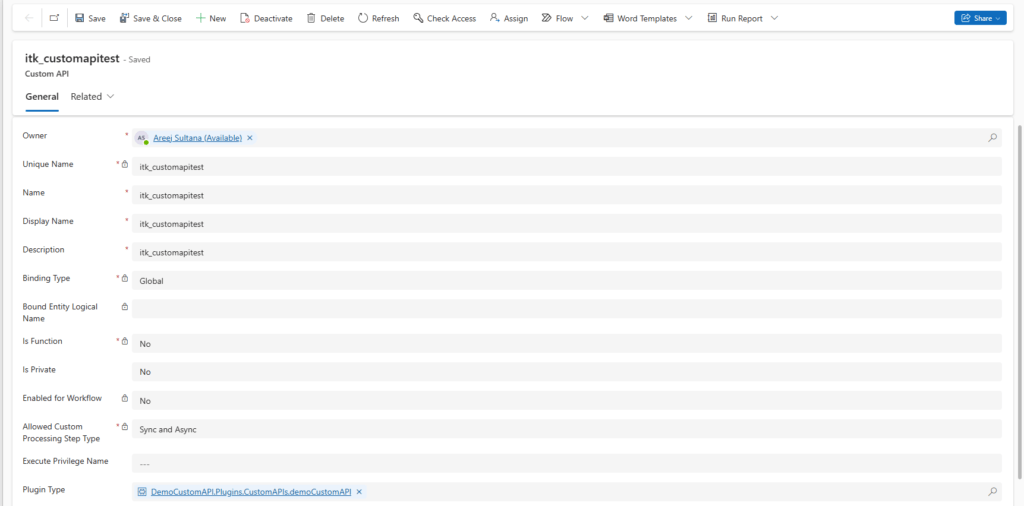Click the Delete trash icon
The image size is (1024, 506).
[x=325, y=18]
